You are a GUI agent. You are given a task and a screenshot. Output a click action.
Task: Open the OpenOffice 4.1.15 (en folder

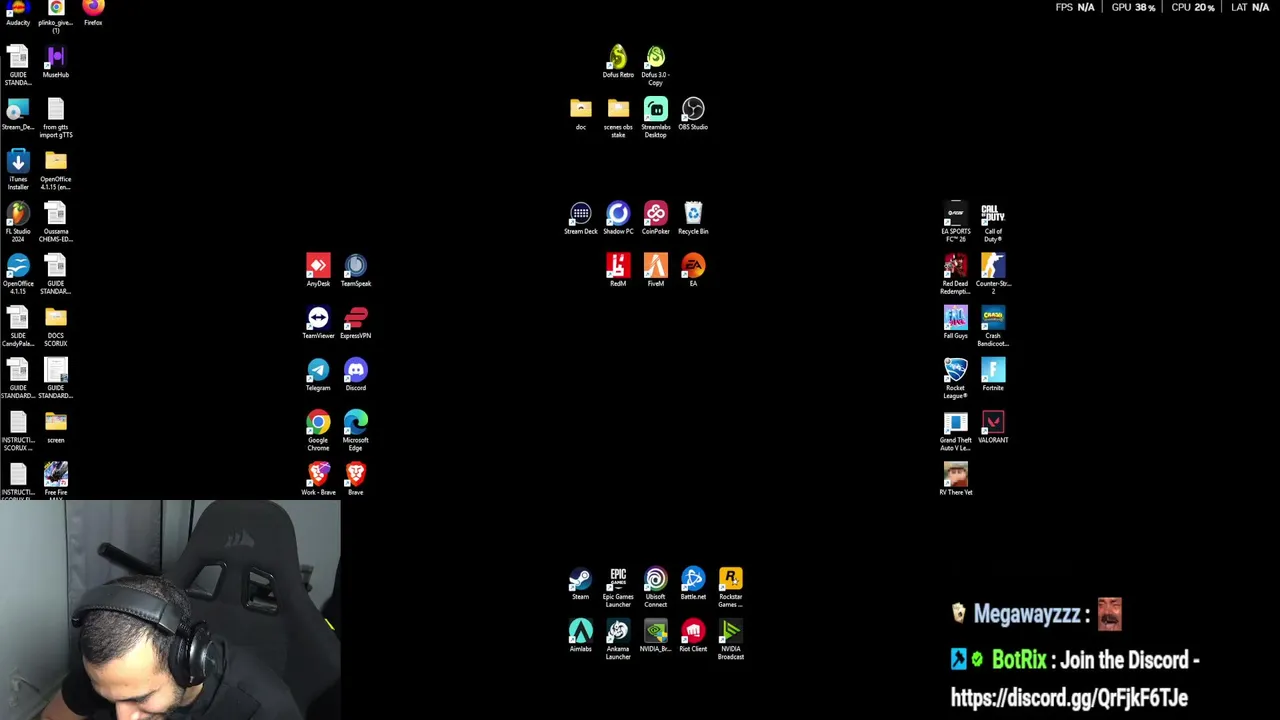click(56, 170)
